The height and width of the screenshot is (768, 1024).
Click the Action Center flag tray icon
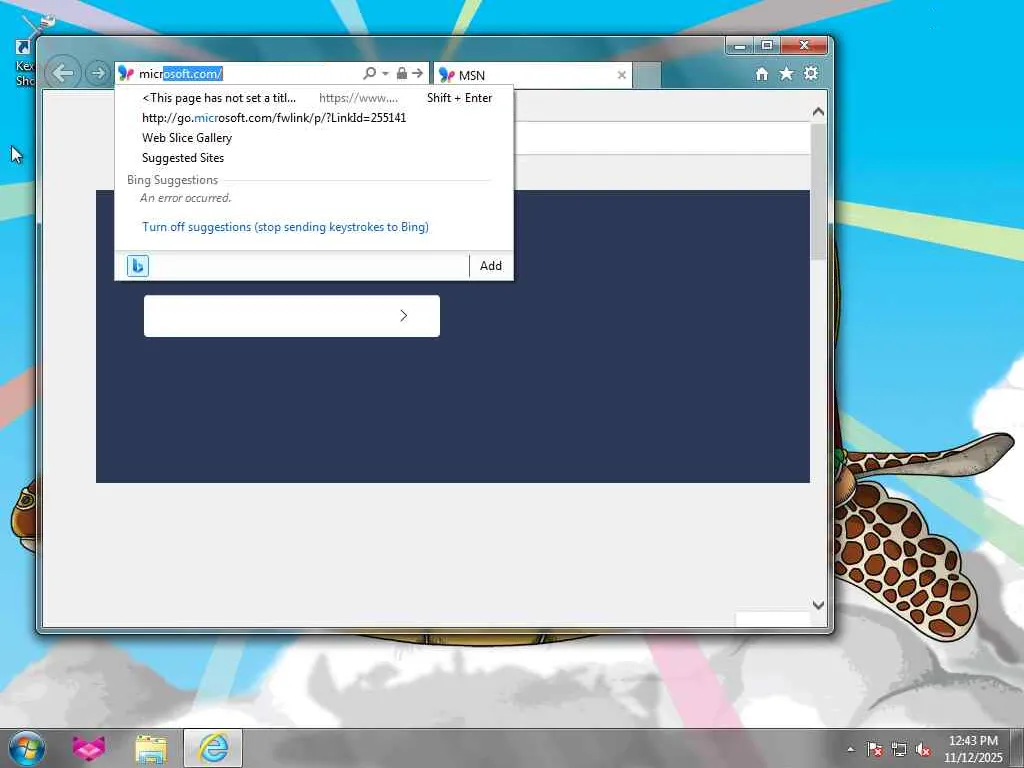pos(874,750)
